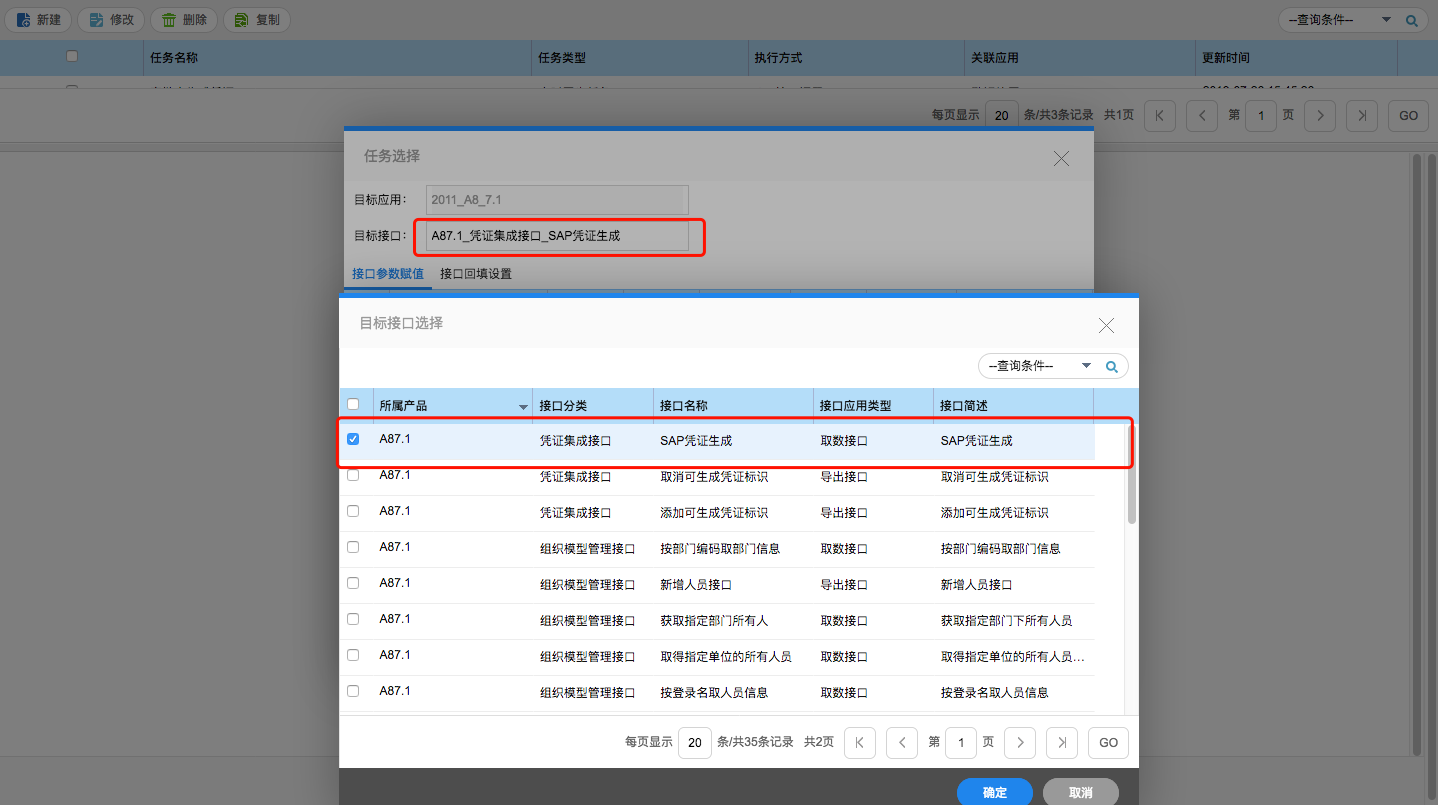
Task: Toggle select-all checkbox in dialog table header
Action: [x=353, y=404]
